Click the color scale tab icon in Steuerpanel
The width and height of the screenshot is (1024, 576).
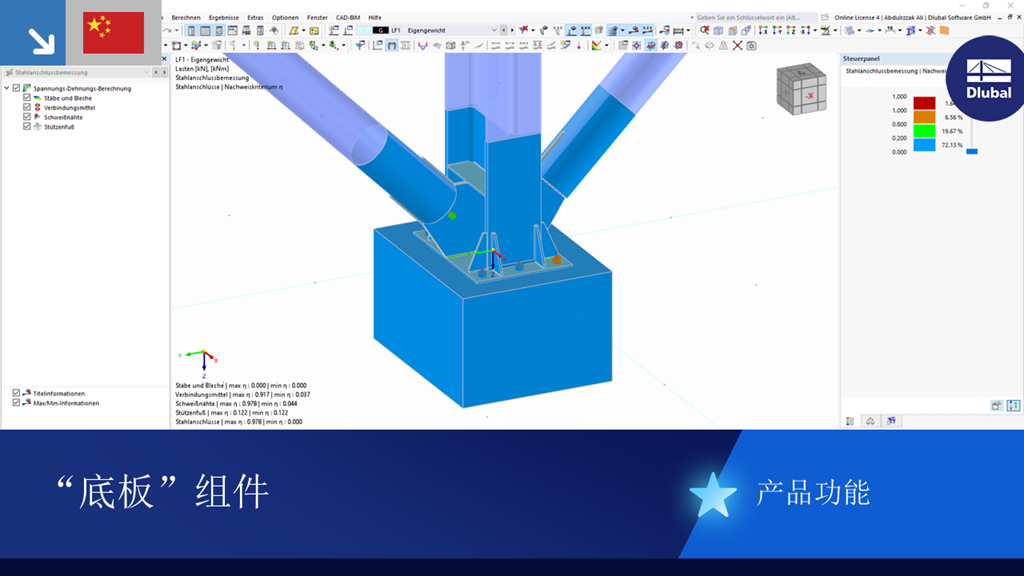[850, 421]
